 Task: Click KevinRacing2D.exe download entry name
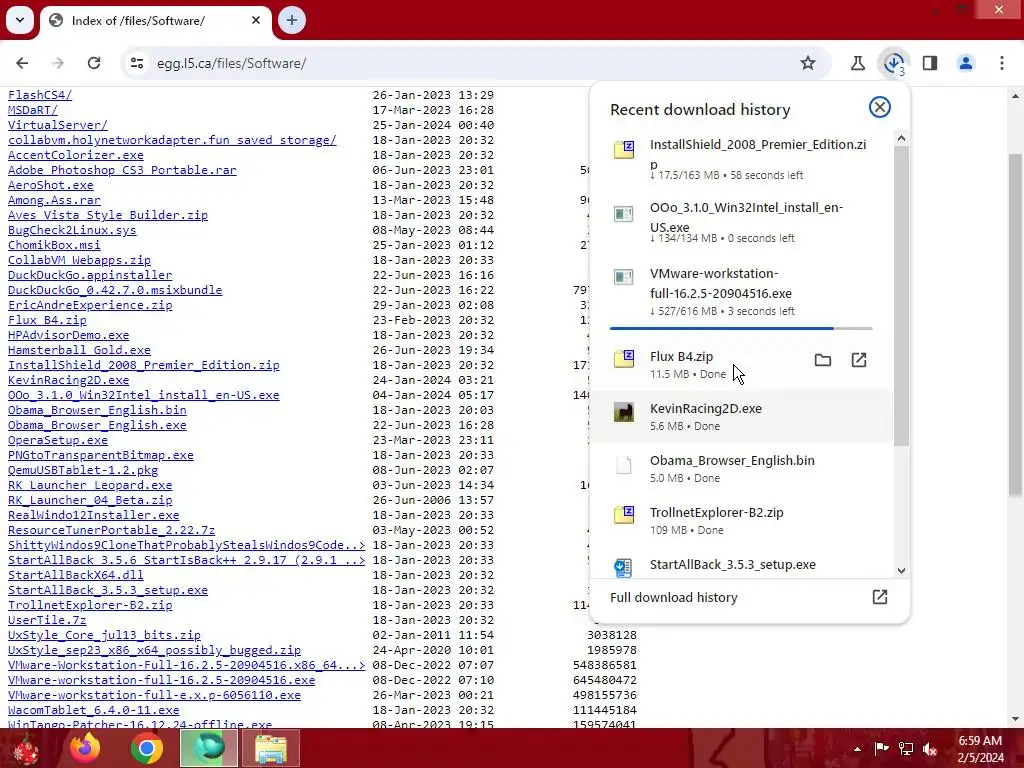tap(705, 409)
